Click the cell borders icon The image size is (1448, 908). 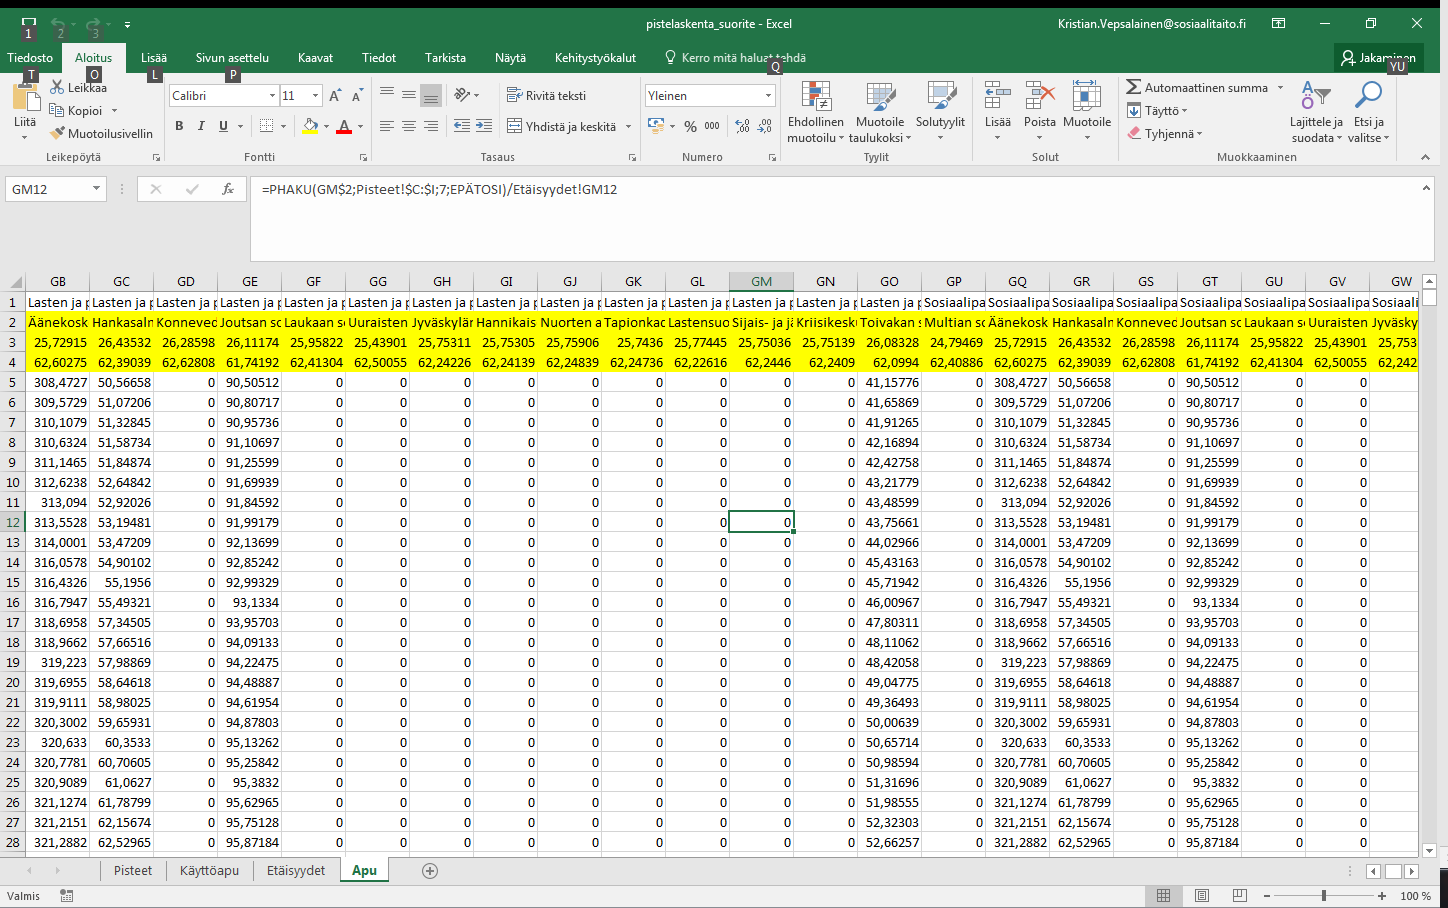tap(266, 126)
